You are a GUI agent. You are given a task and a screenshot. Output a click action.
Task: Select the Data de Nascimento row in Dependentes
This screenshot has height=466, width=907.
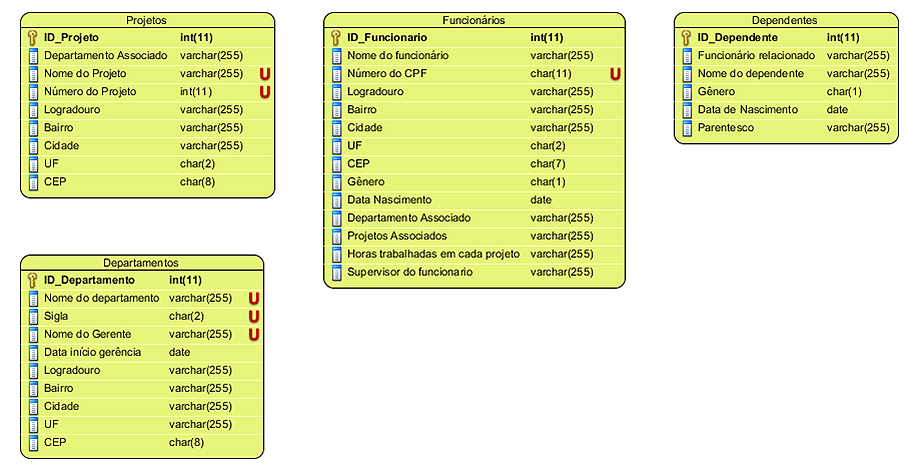tap(747, 110)
